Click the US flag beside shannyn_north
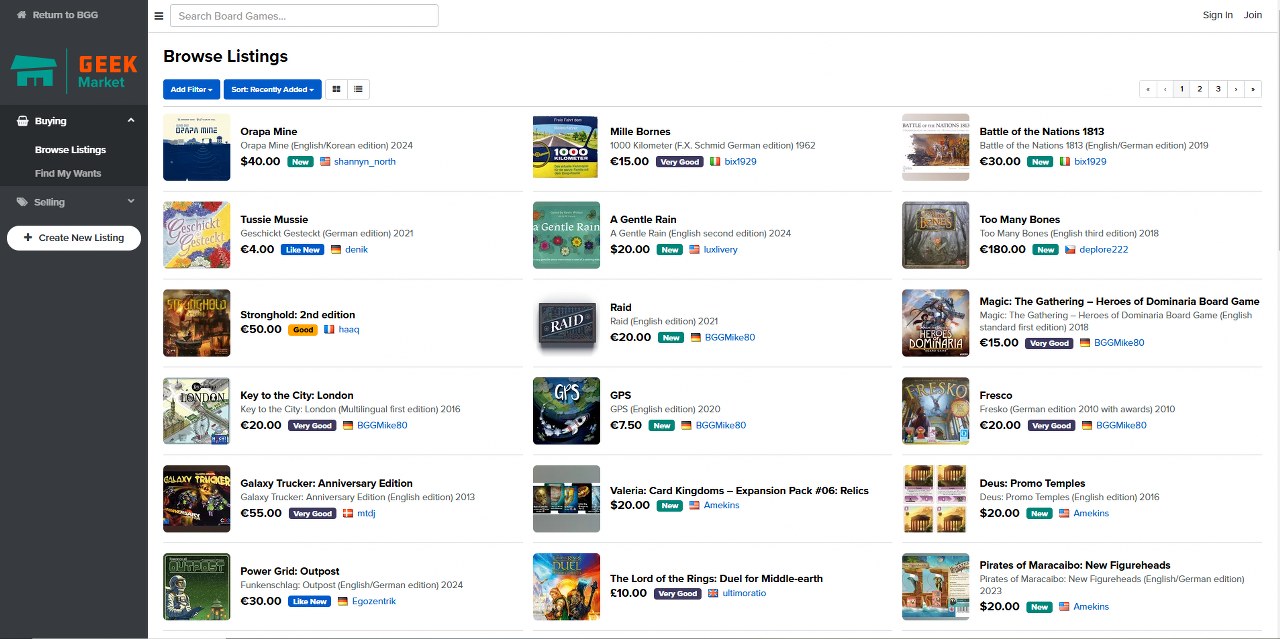This screenshot has width=1280, height=639. [325, 161]
